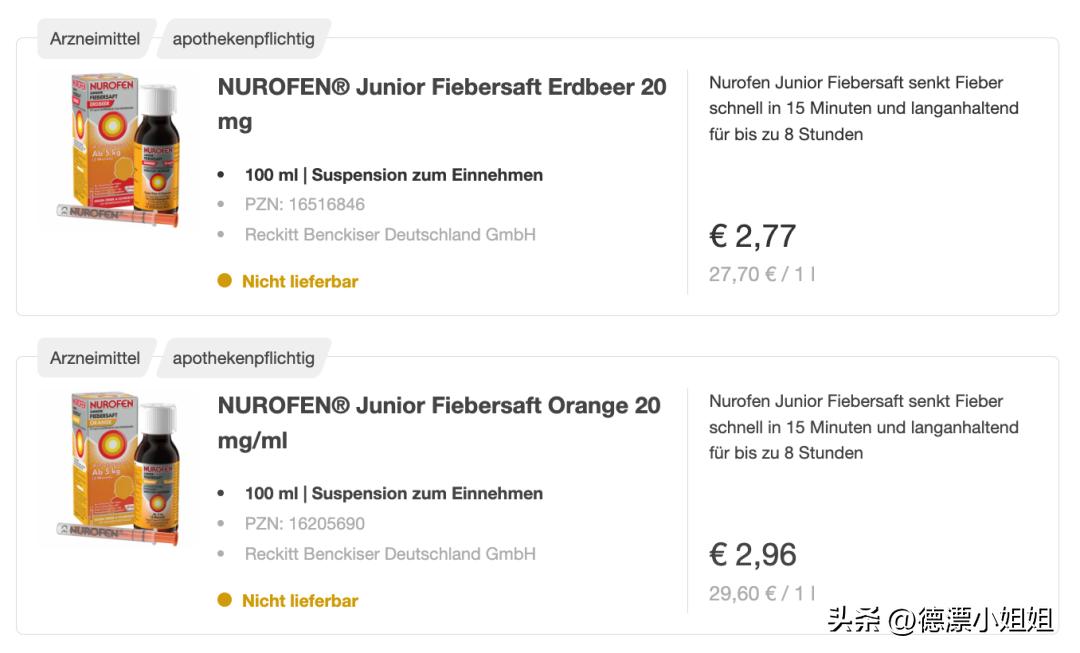Click Nicht lieferbar label for Erdbeer product
This screenshot has width=1080, height=653.
[x=300, y=282]
